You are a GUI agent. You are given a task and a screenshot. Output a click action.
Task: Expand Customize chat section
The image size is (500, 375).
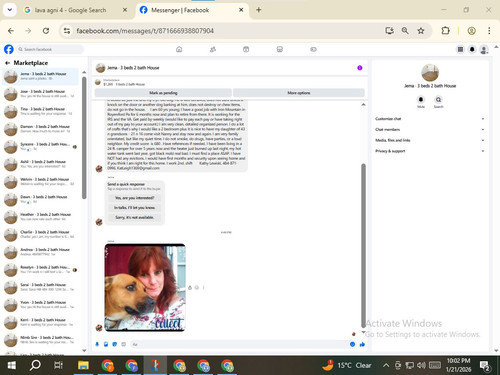point(430,119)
